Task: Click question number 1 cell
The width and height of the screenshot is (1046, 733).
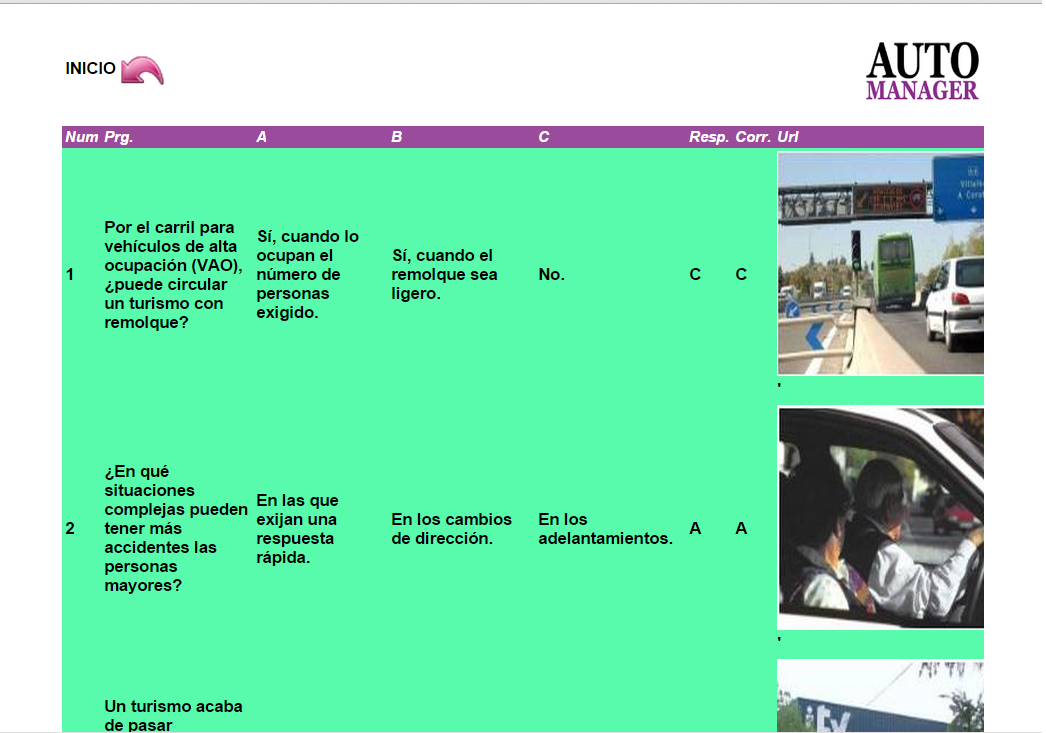Action: pos(69,274)
